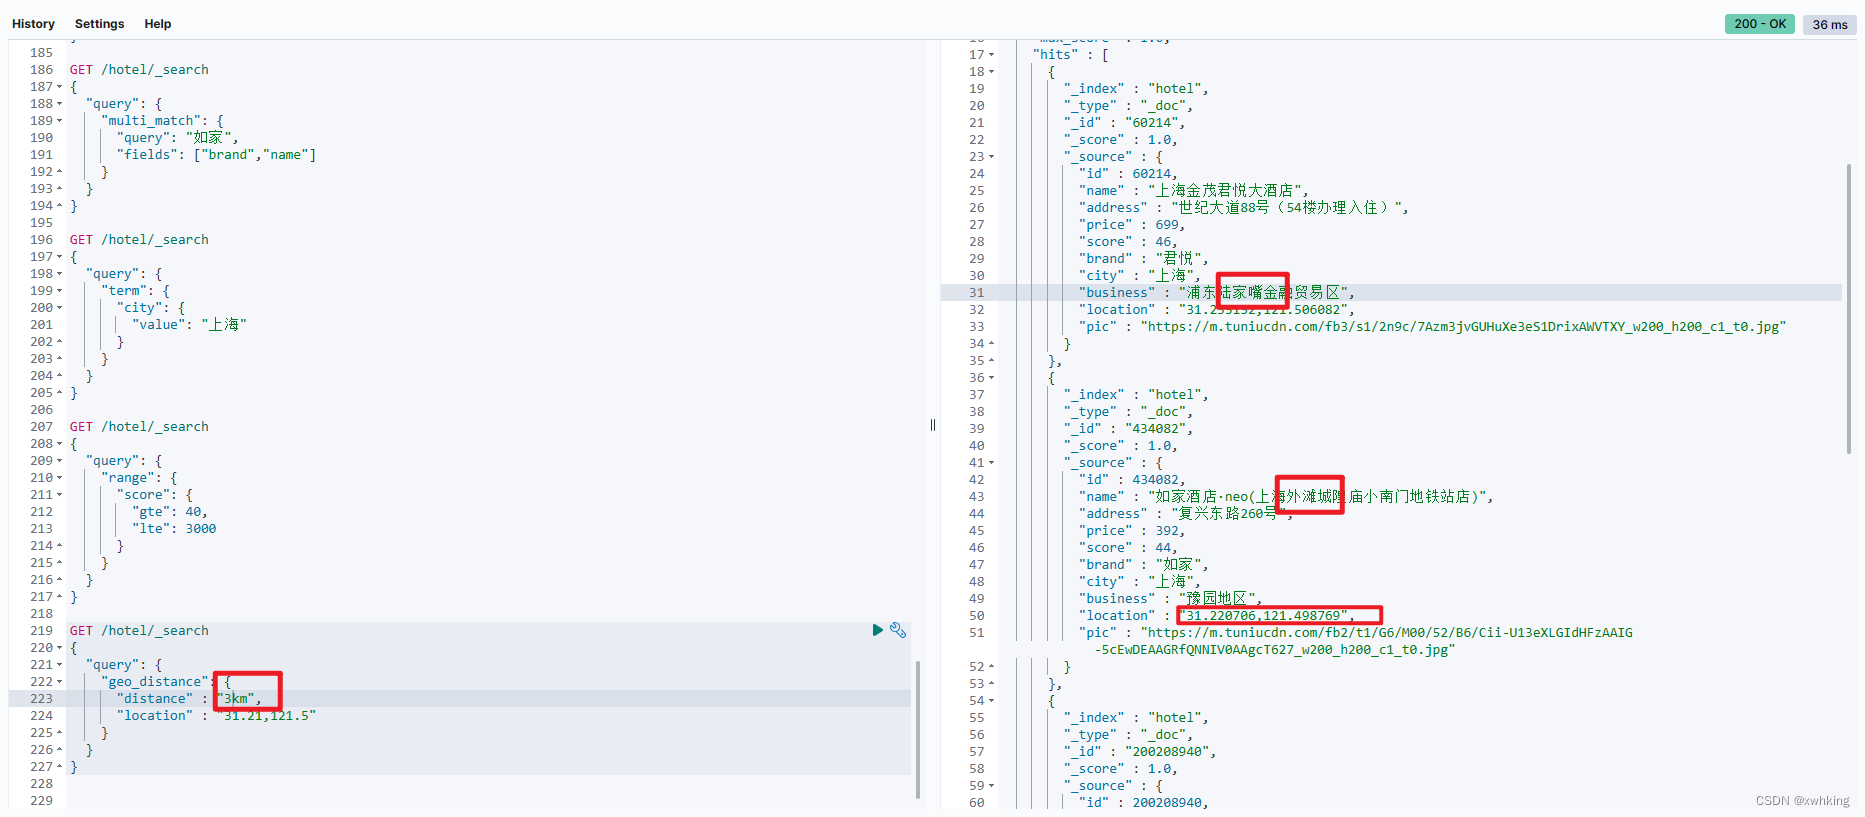Click the "_id": "60214" response line
This screenshot has height=817, width=1865.
[x=1124, y=123]
